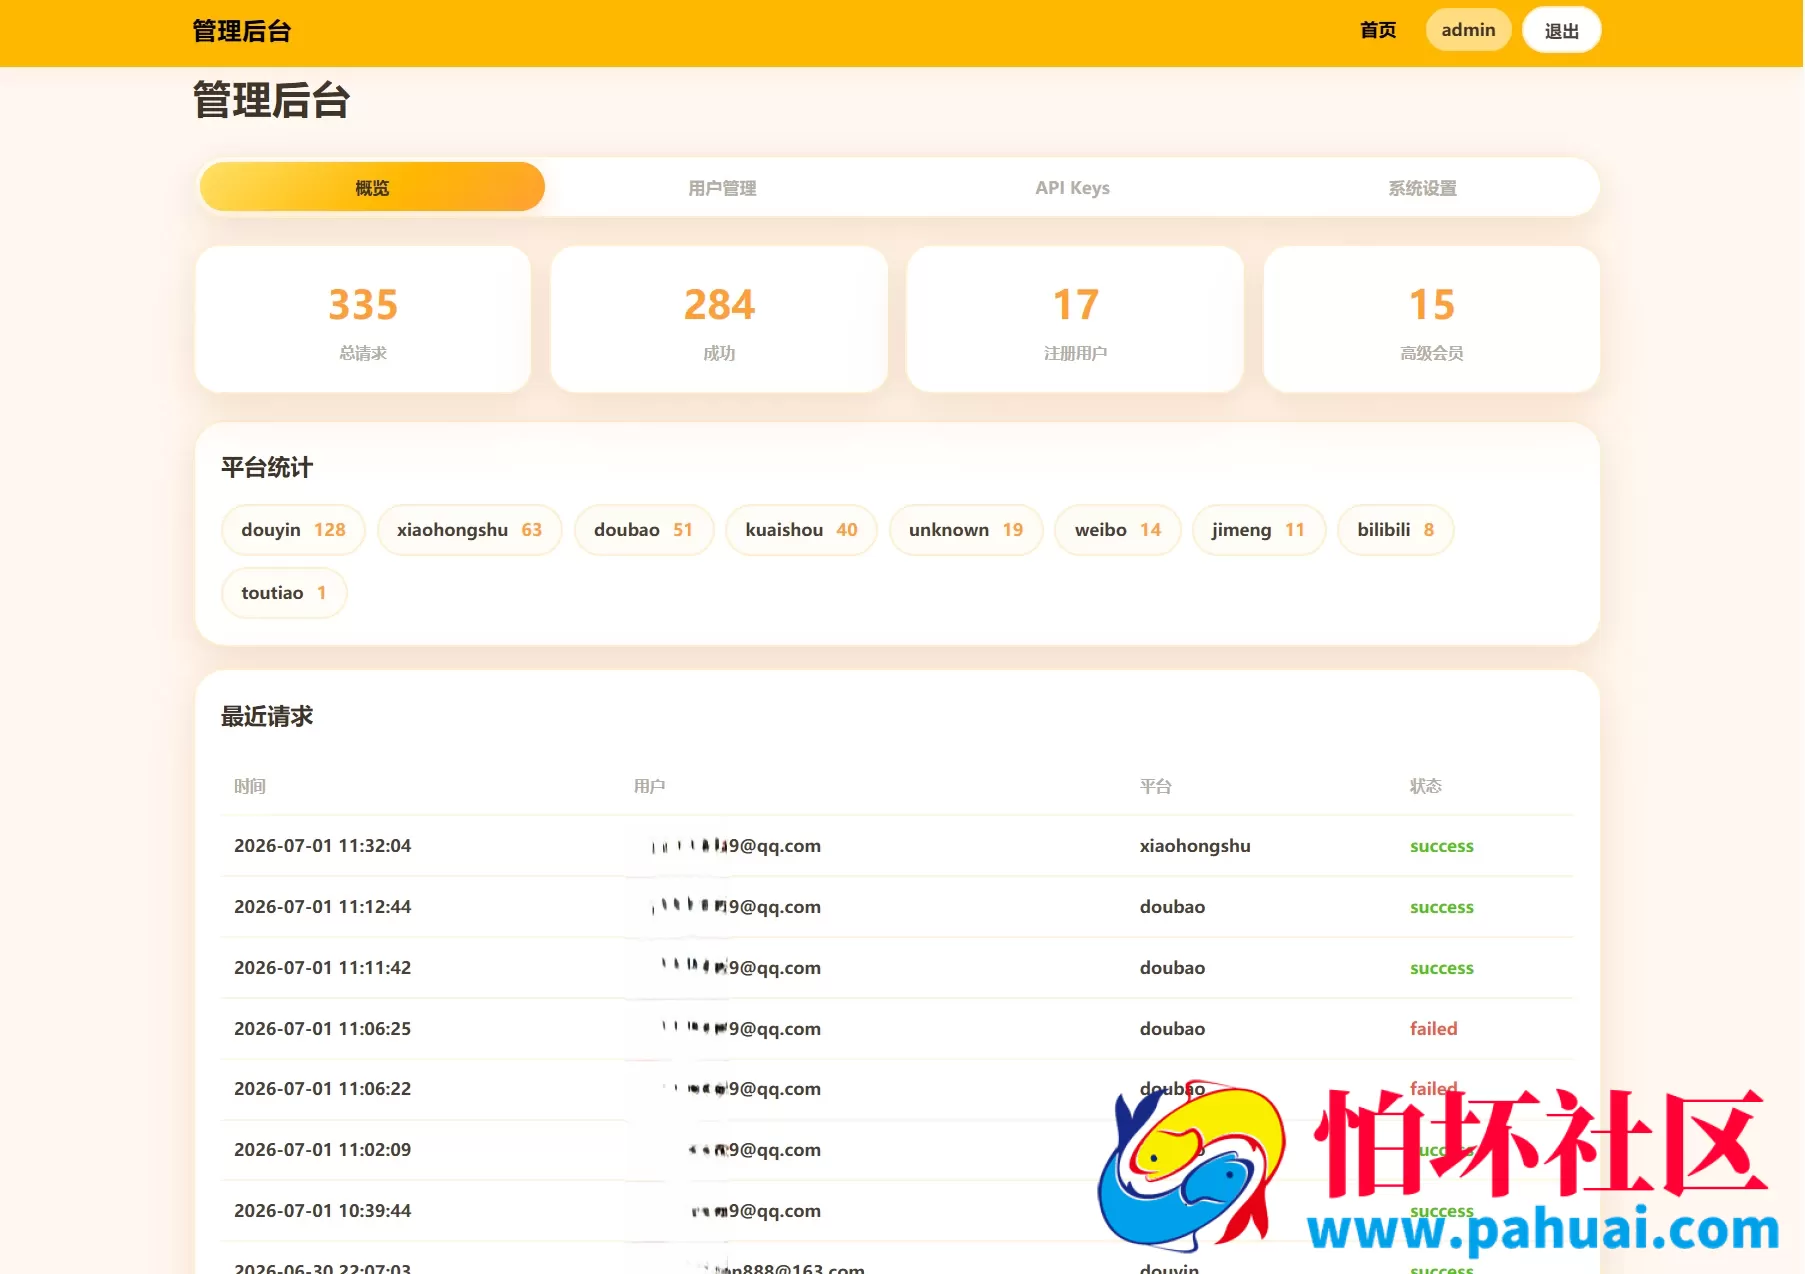Go to the 系统设置 tab
Screen dimensions: 1805x1274
1422,187
